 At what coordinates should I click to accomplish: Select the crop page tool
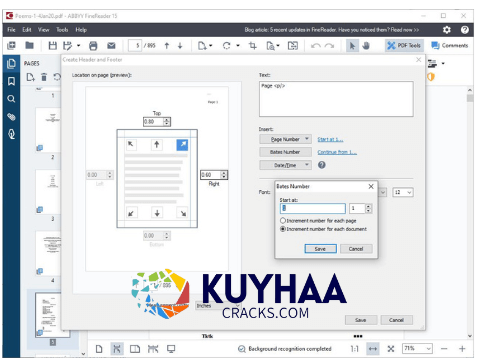[x=253, y=46]
